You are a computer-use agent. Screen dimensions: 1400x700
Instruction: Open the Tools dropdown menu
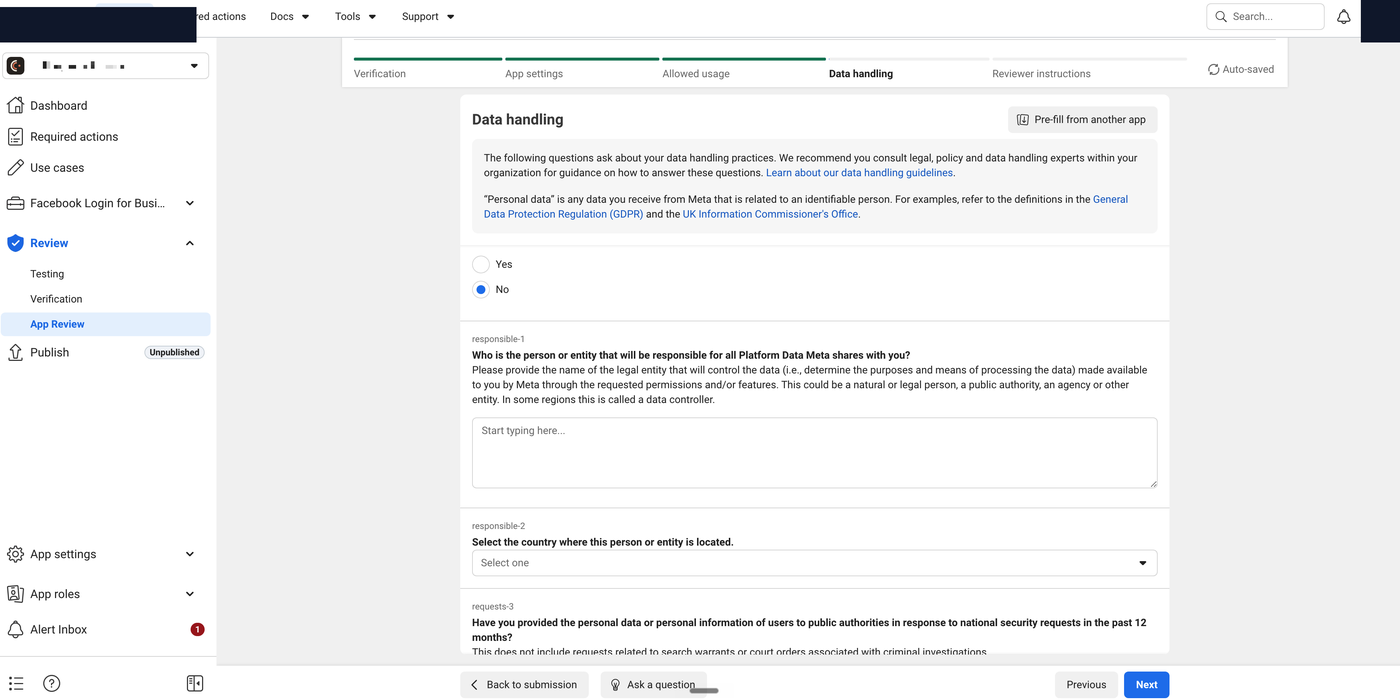click(355, 17)
